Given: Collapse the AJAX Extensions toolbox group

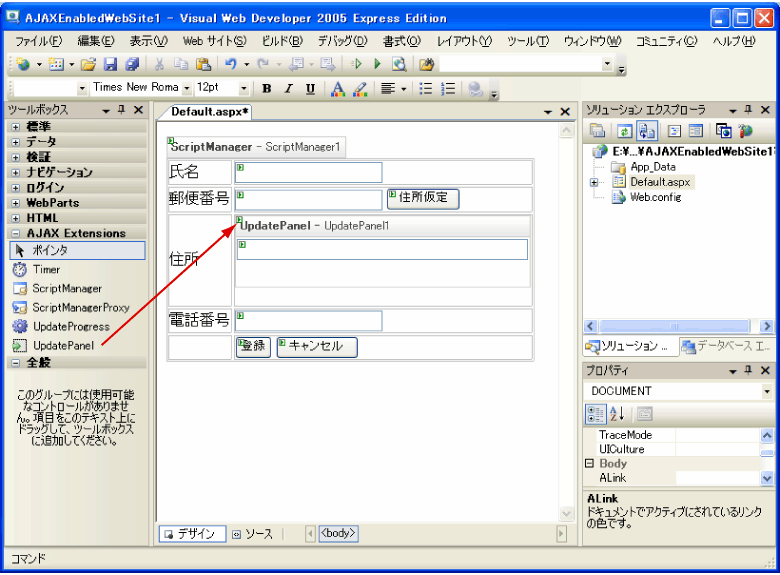Looking at the screenshot, I should 16,233.
